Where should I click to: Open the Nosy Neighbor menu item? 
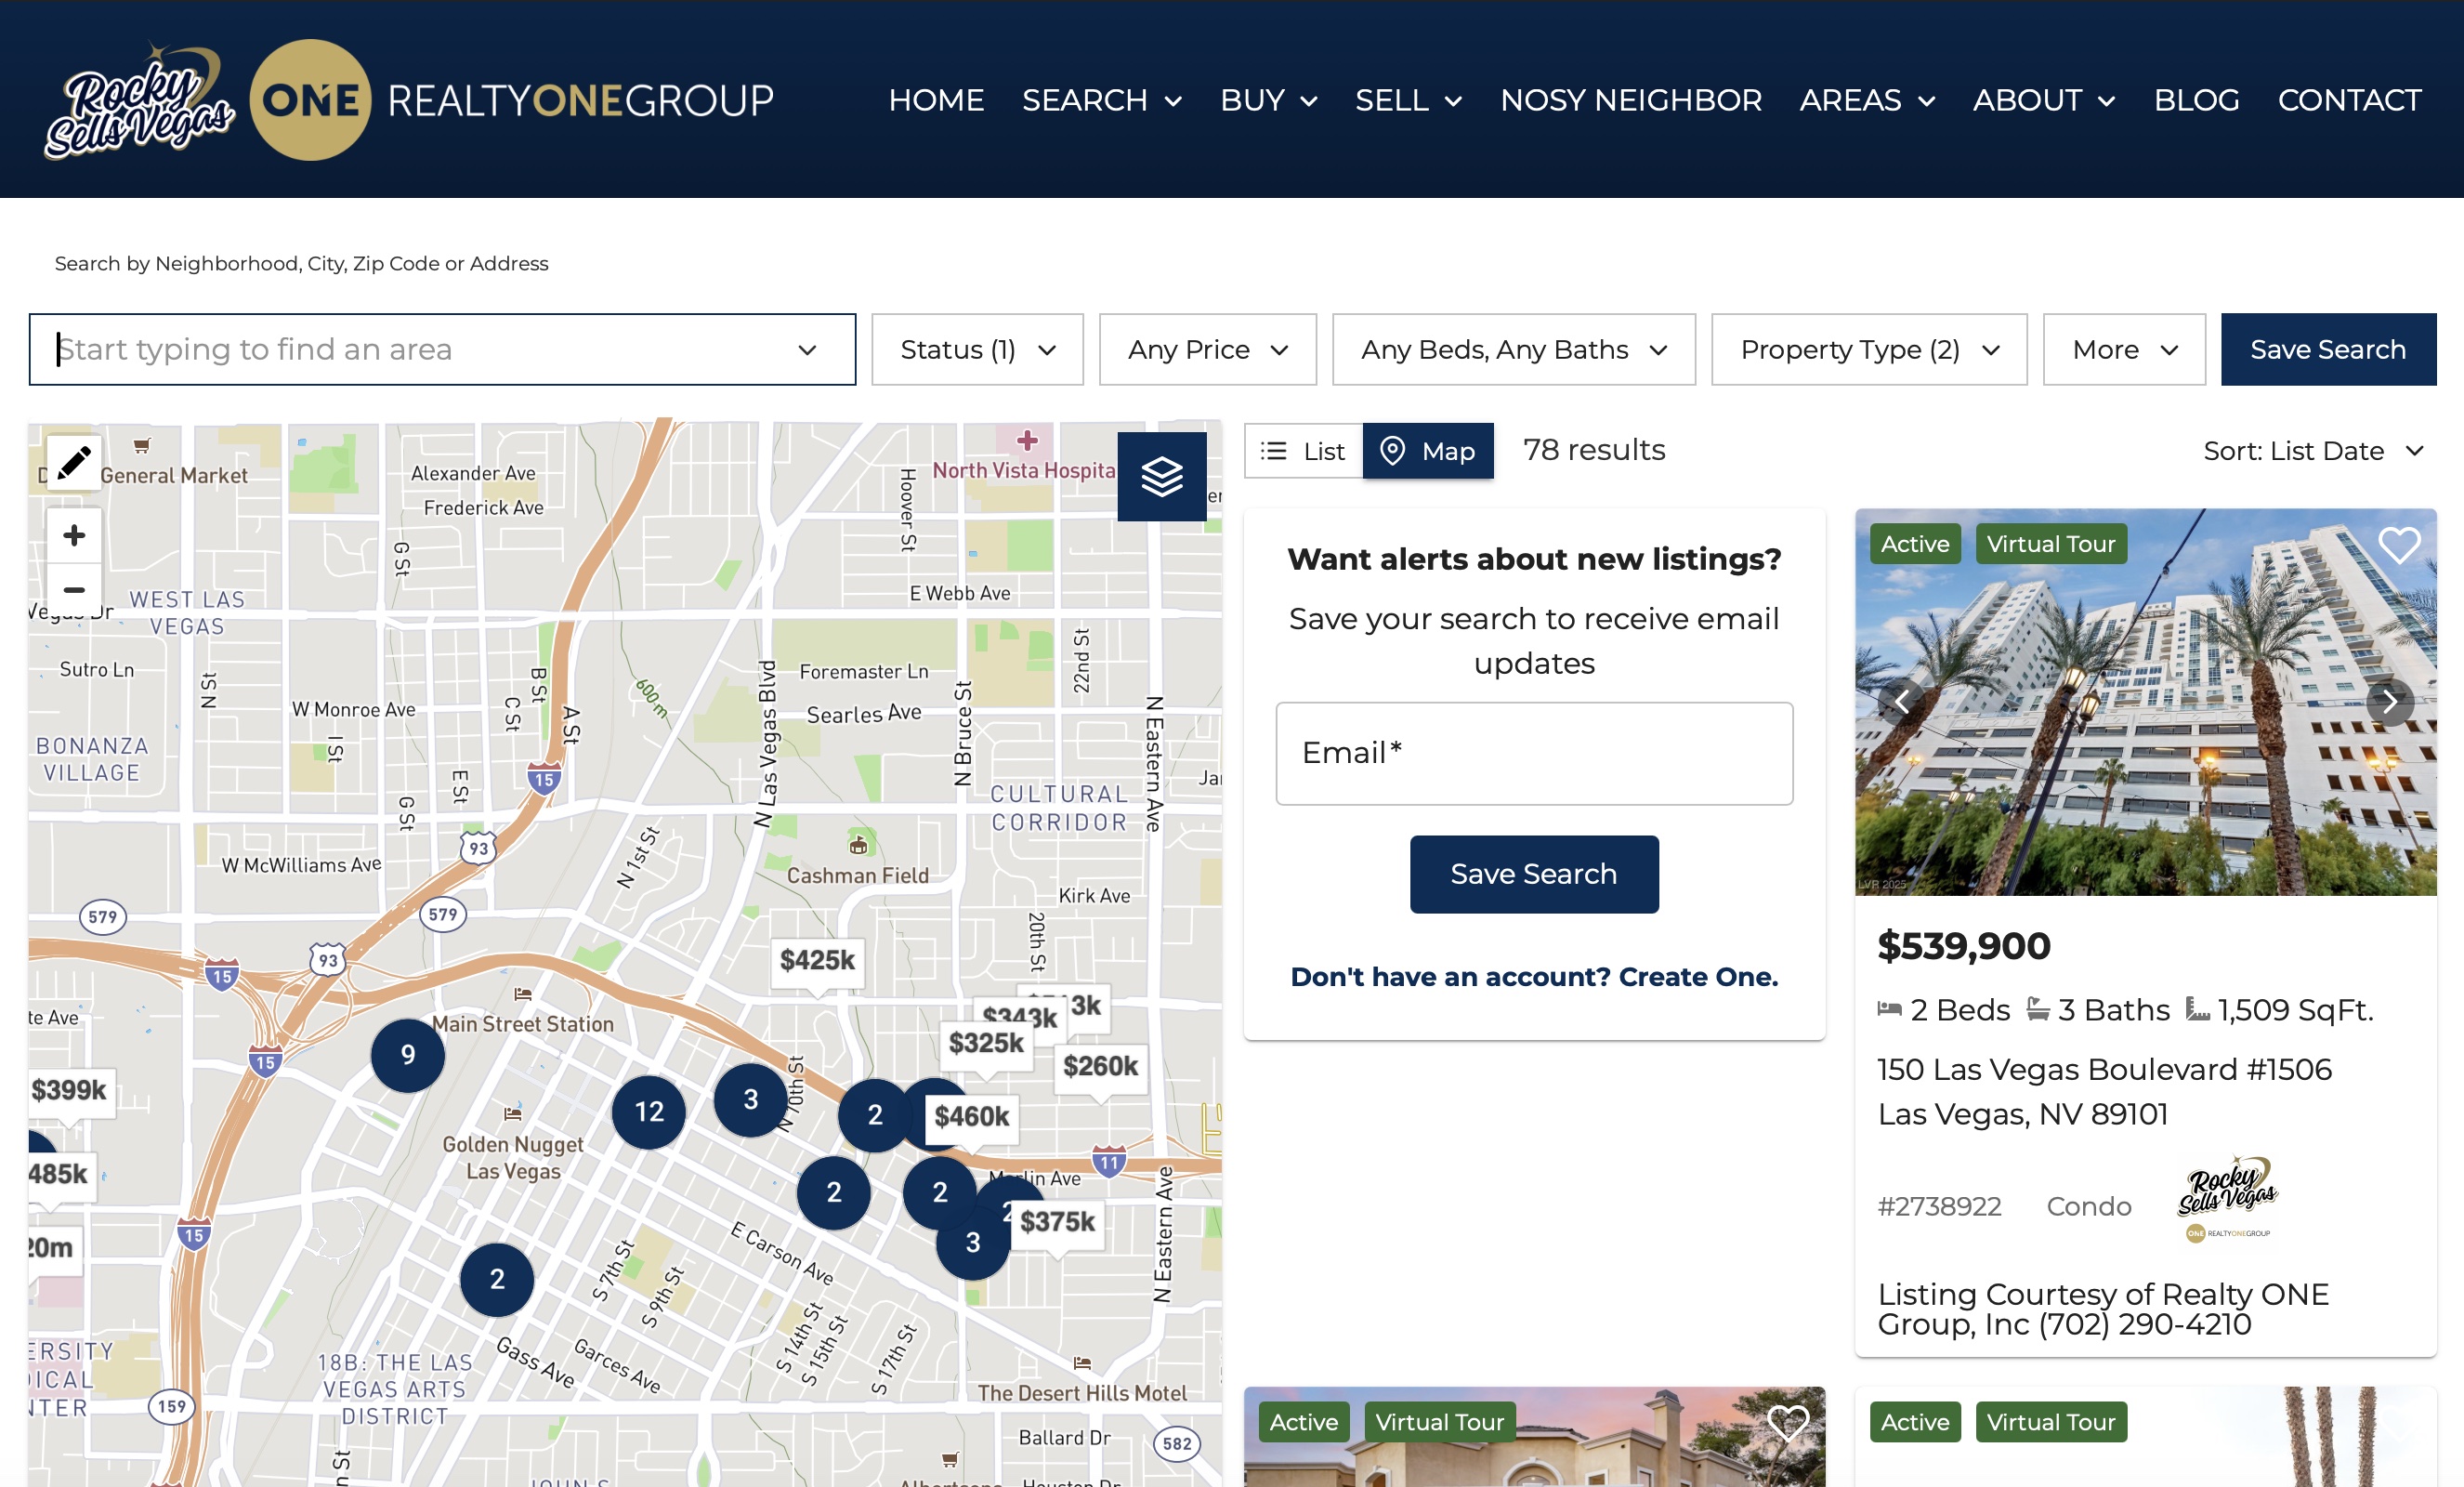click(1630, 100)
